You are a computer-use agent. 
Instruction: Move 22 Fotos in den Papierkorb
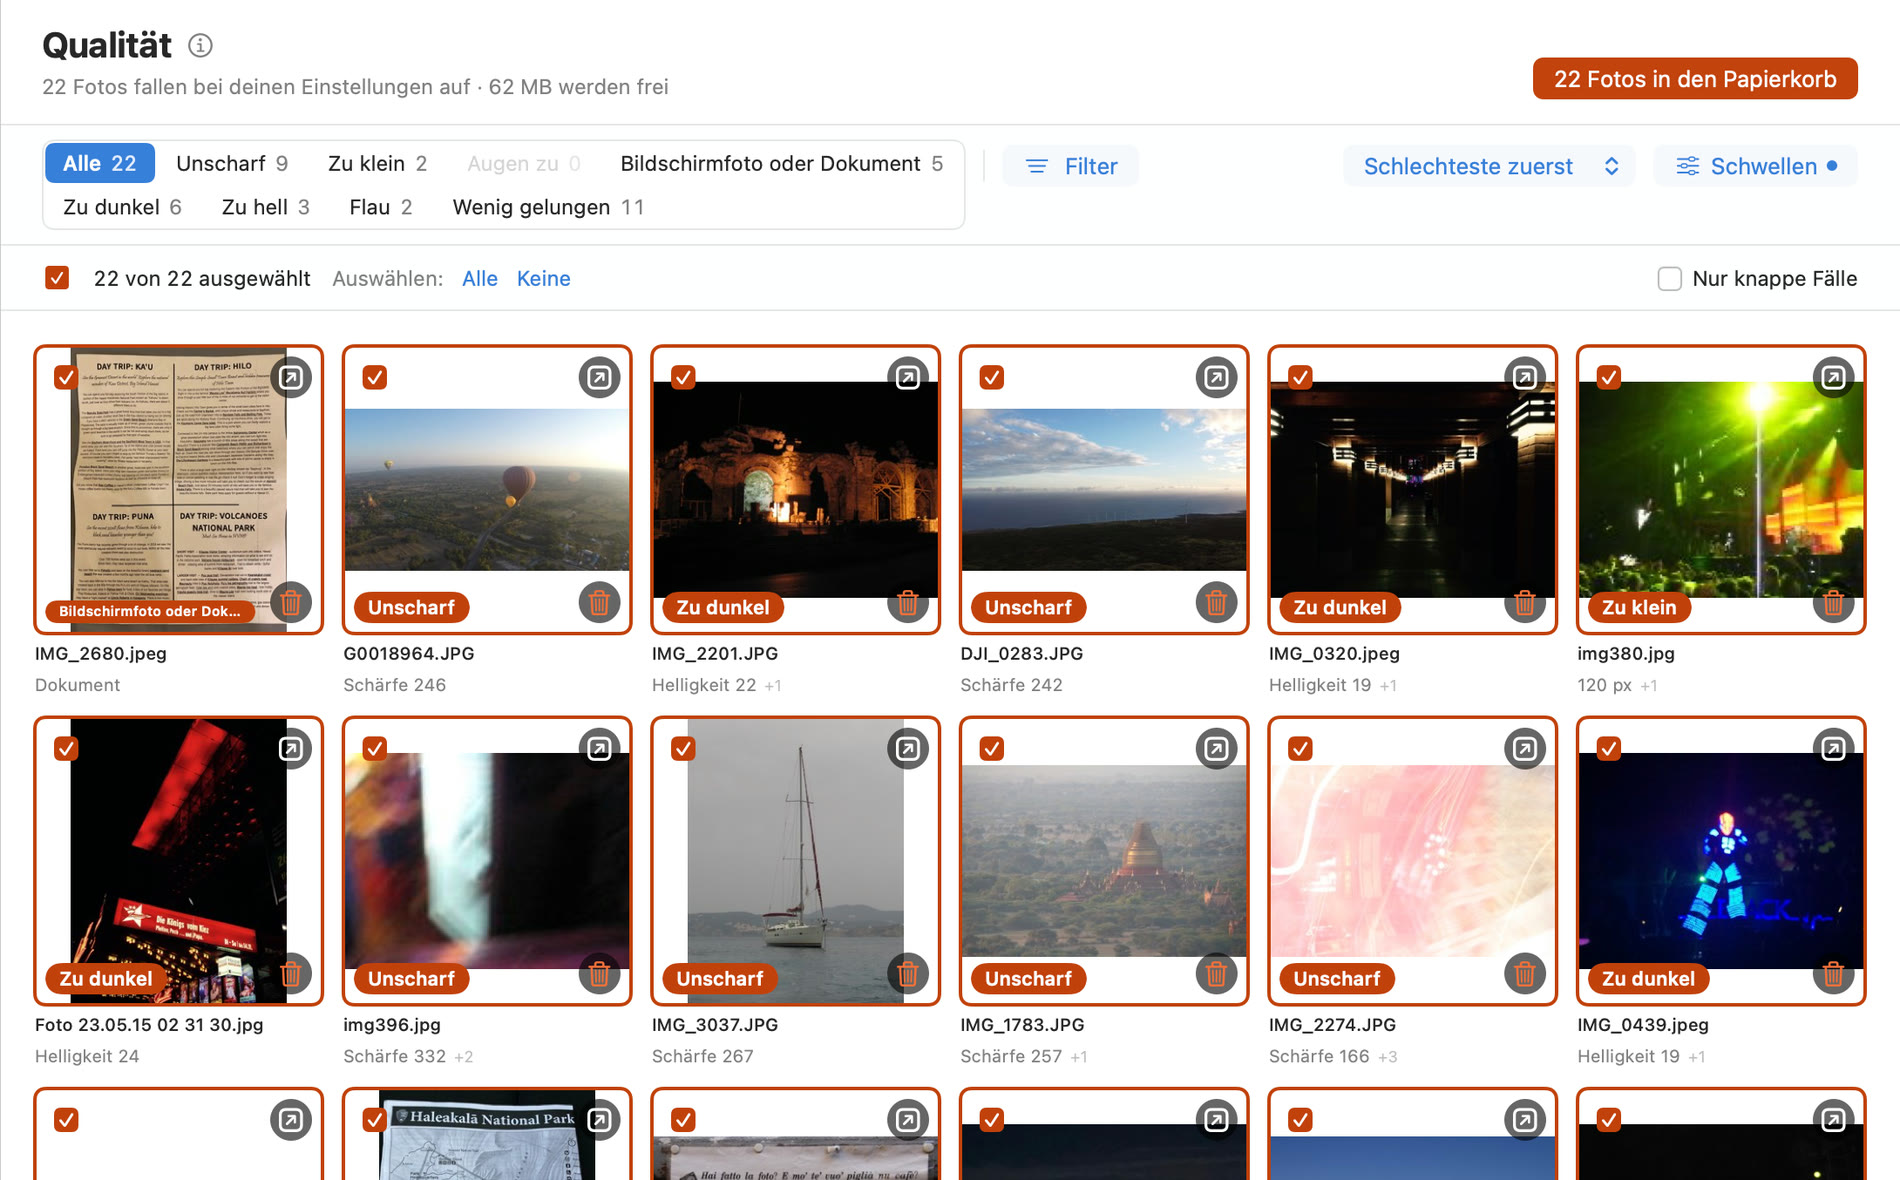point(1695,79)
